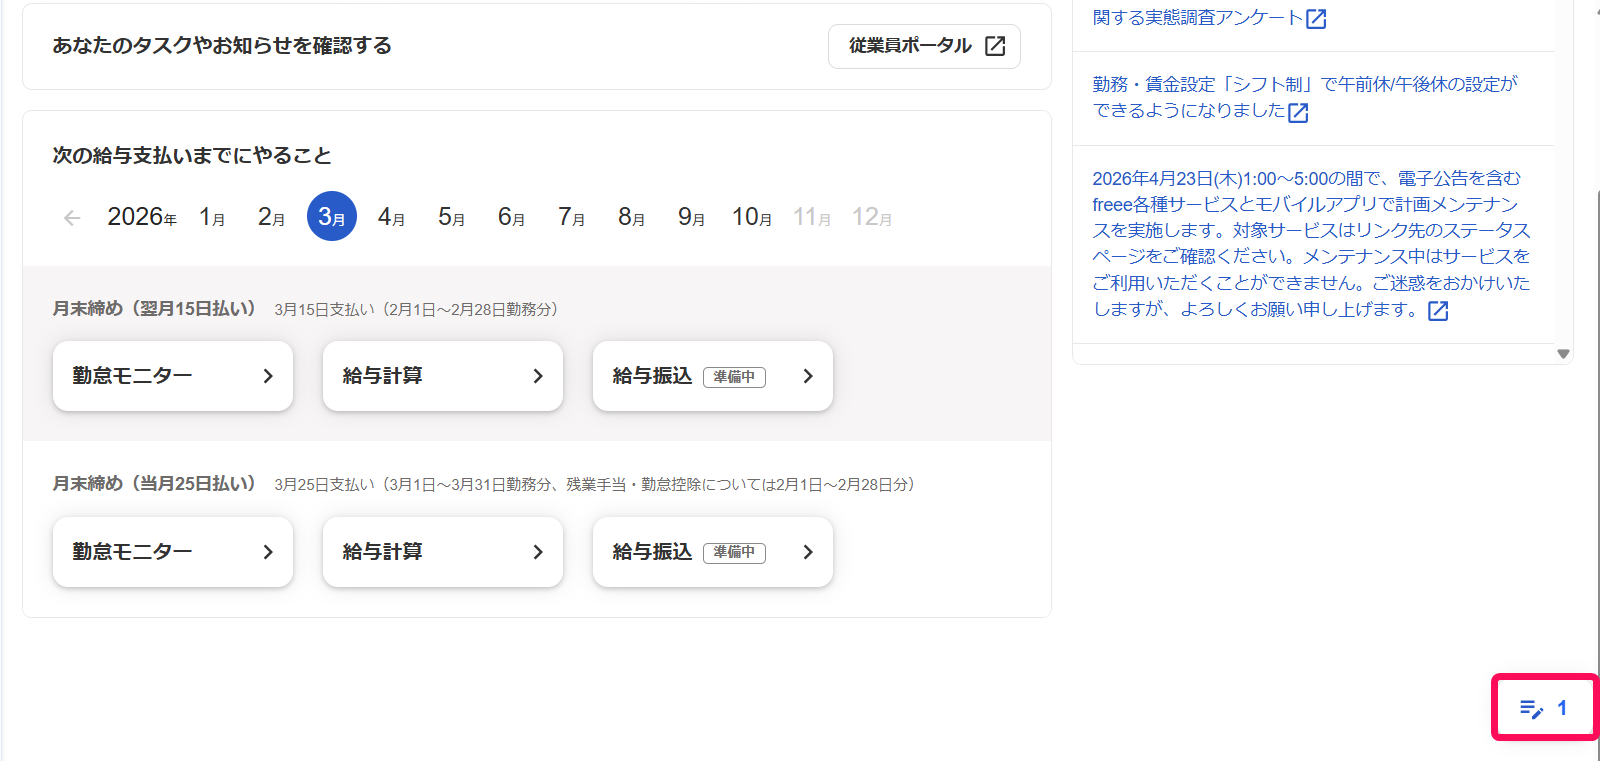Open 勤怠モニター for 翌月15日払い

(x=173, y=376)
